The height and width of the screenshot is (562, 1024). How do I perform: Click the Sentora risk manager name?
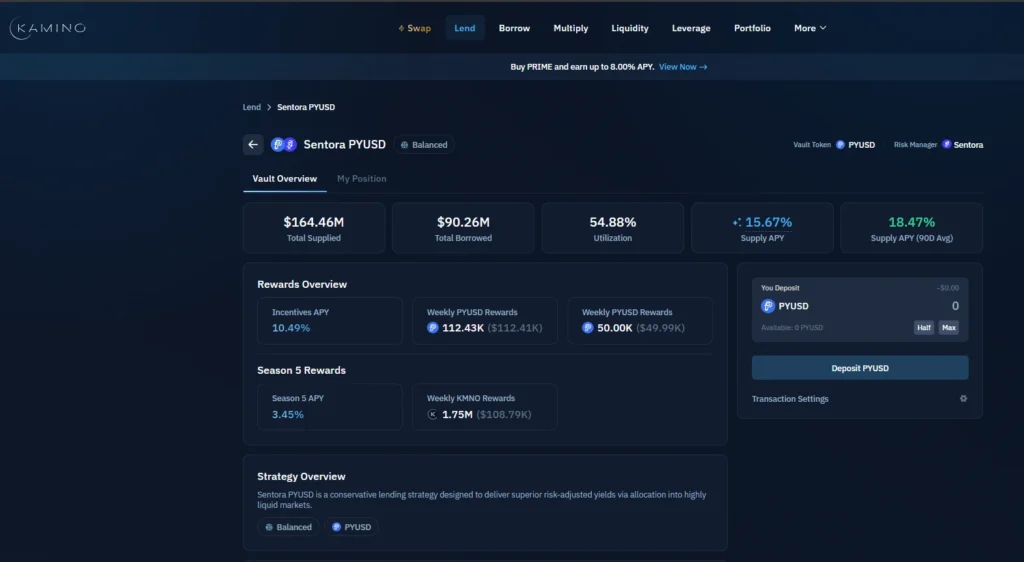[x=968, y=145]
